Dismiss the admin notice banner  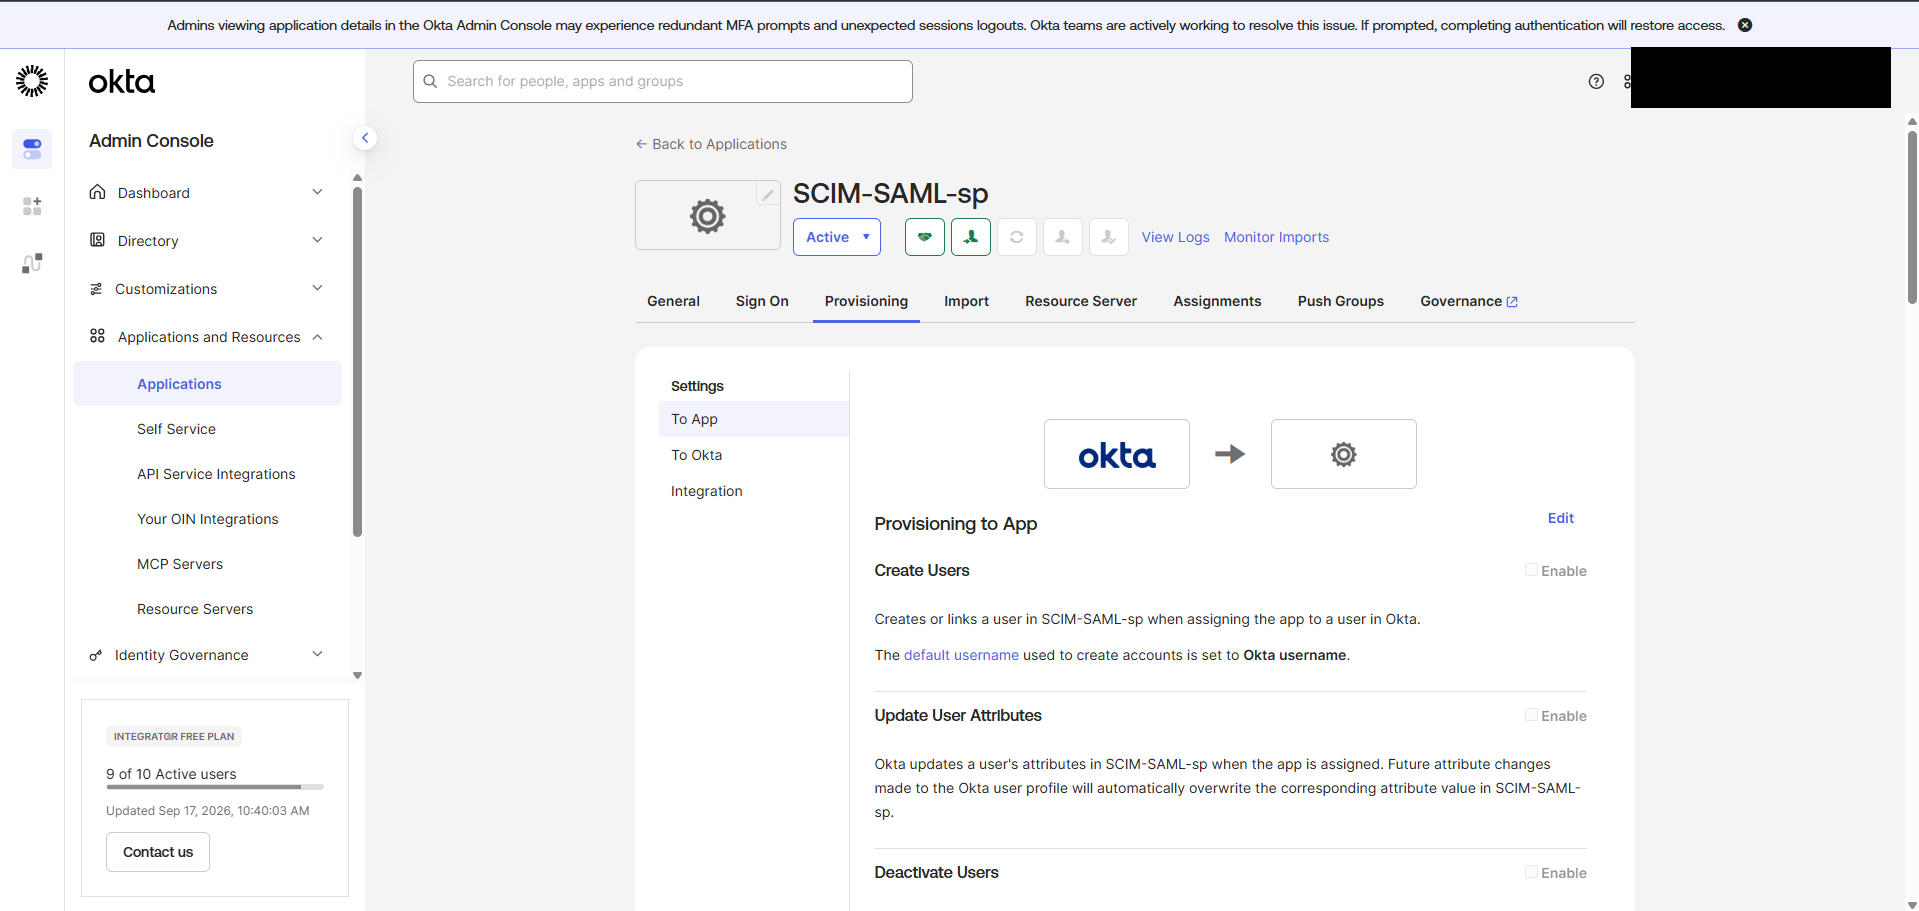1745,25
